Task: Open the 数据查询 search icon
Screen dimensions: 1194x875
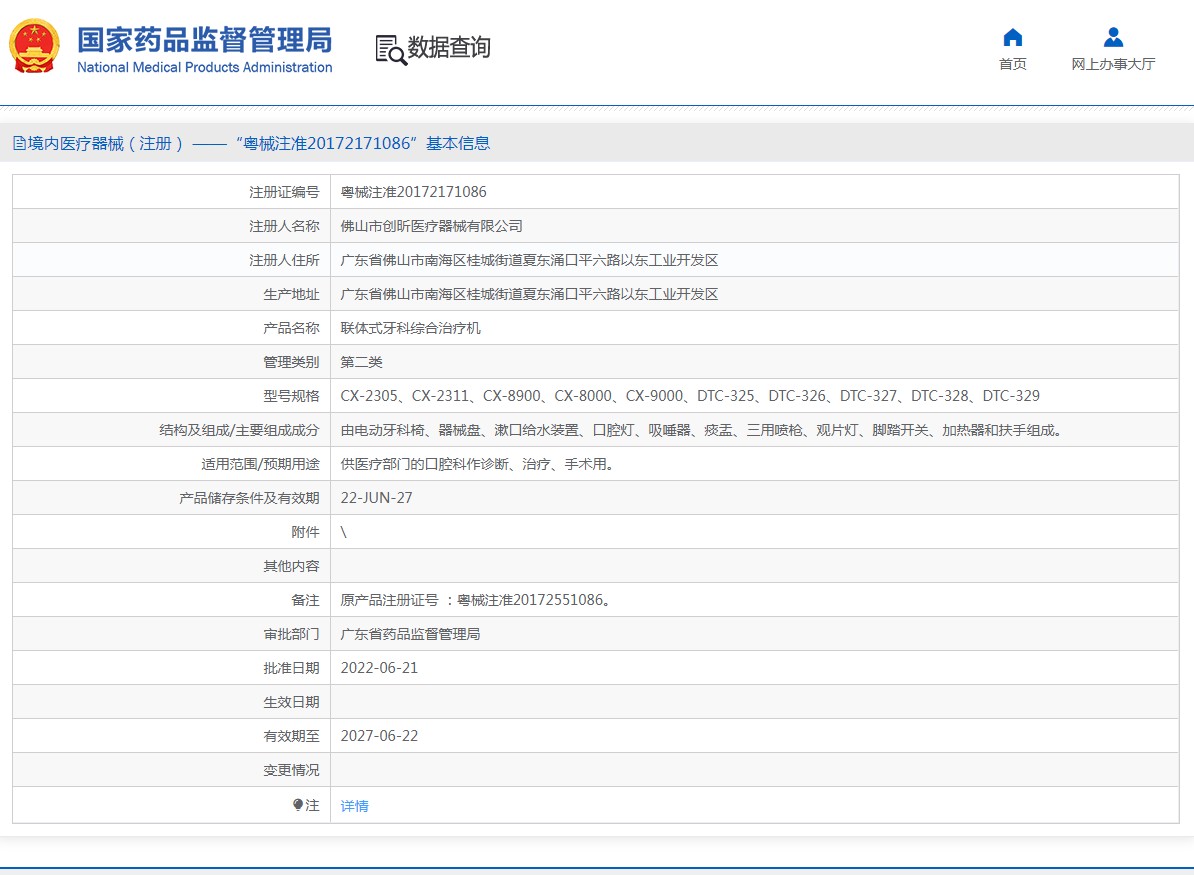Action: pos(391,49)
